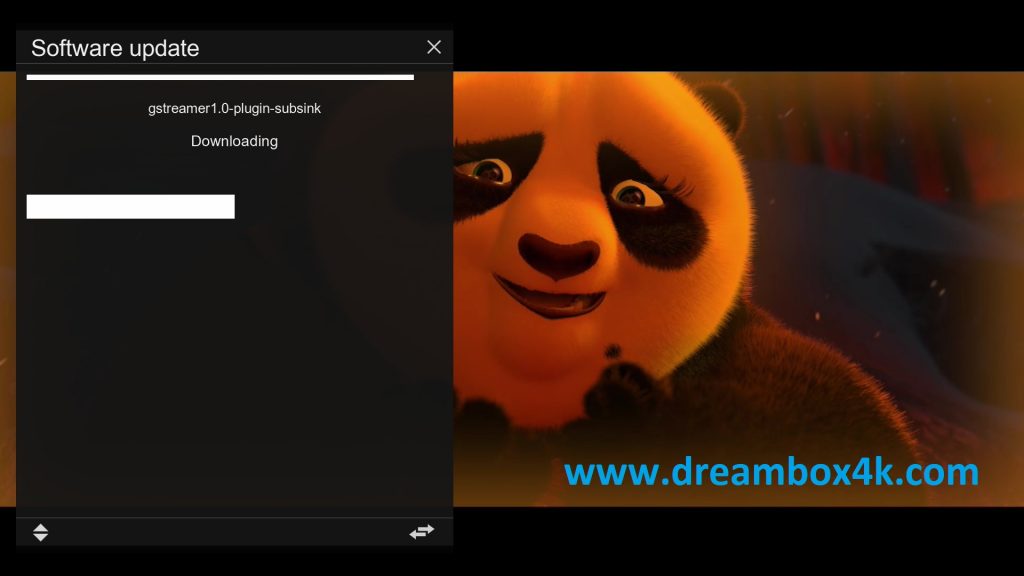The image size is (1024, 576).
Task: Click the left-right swap arrows icon
Action: 422,532
